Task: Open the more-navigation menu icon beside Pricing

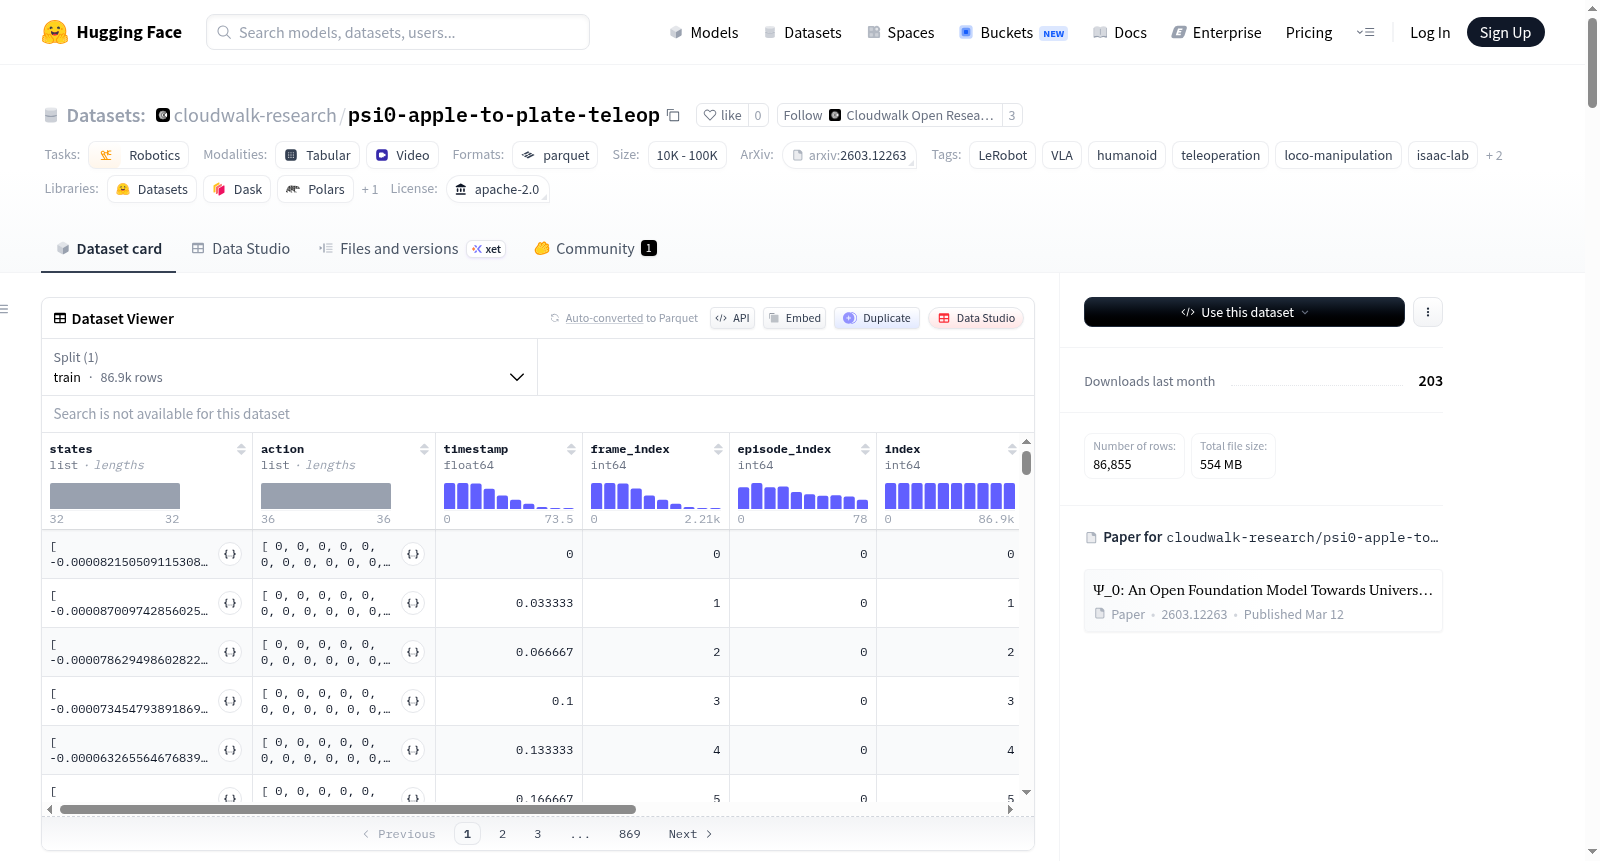Action: coord(1365,32)
